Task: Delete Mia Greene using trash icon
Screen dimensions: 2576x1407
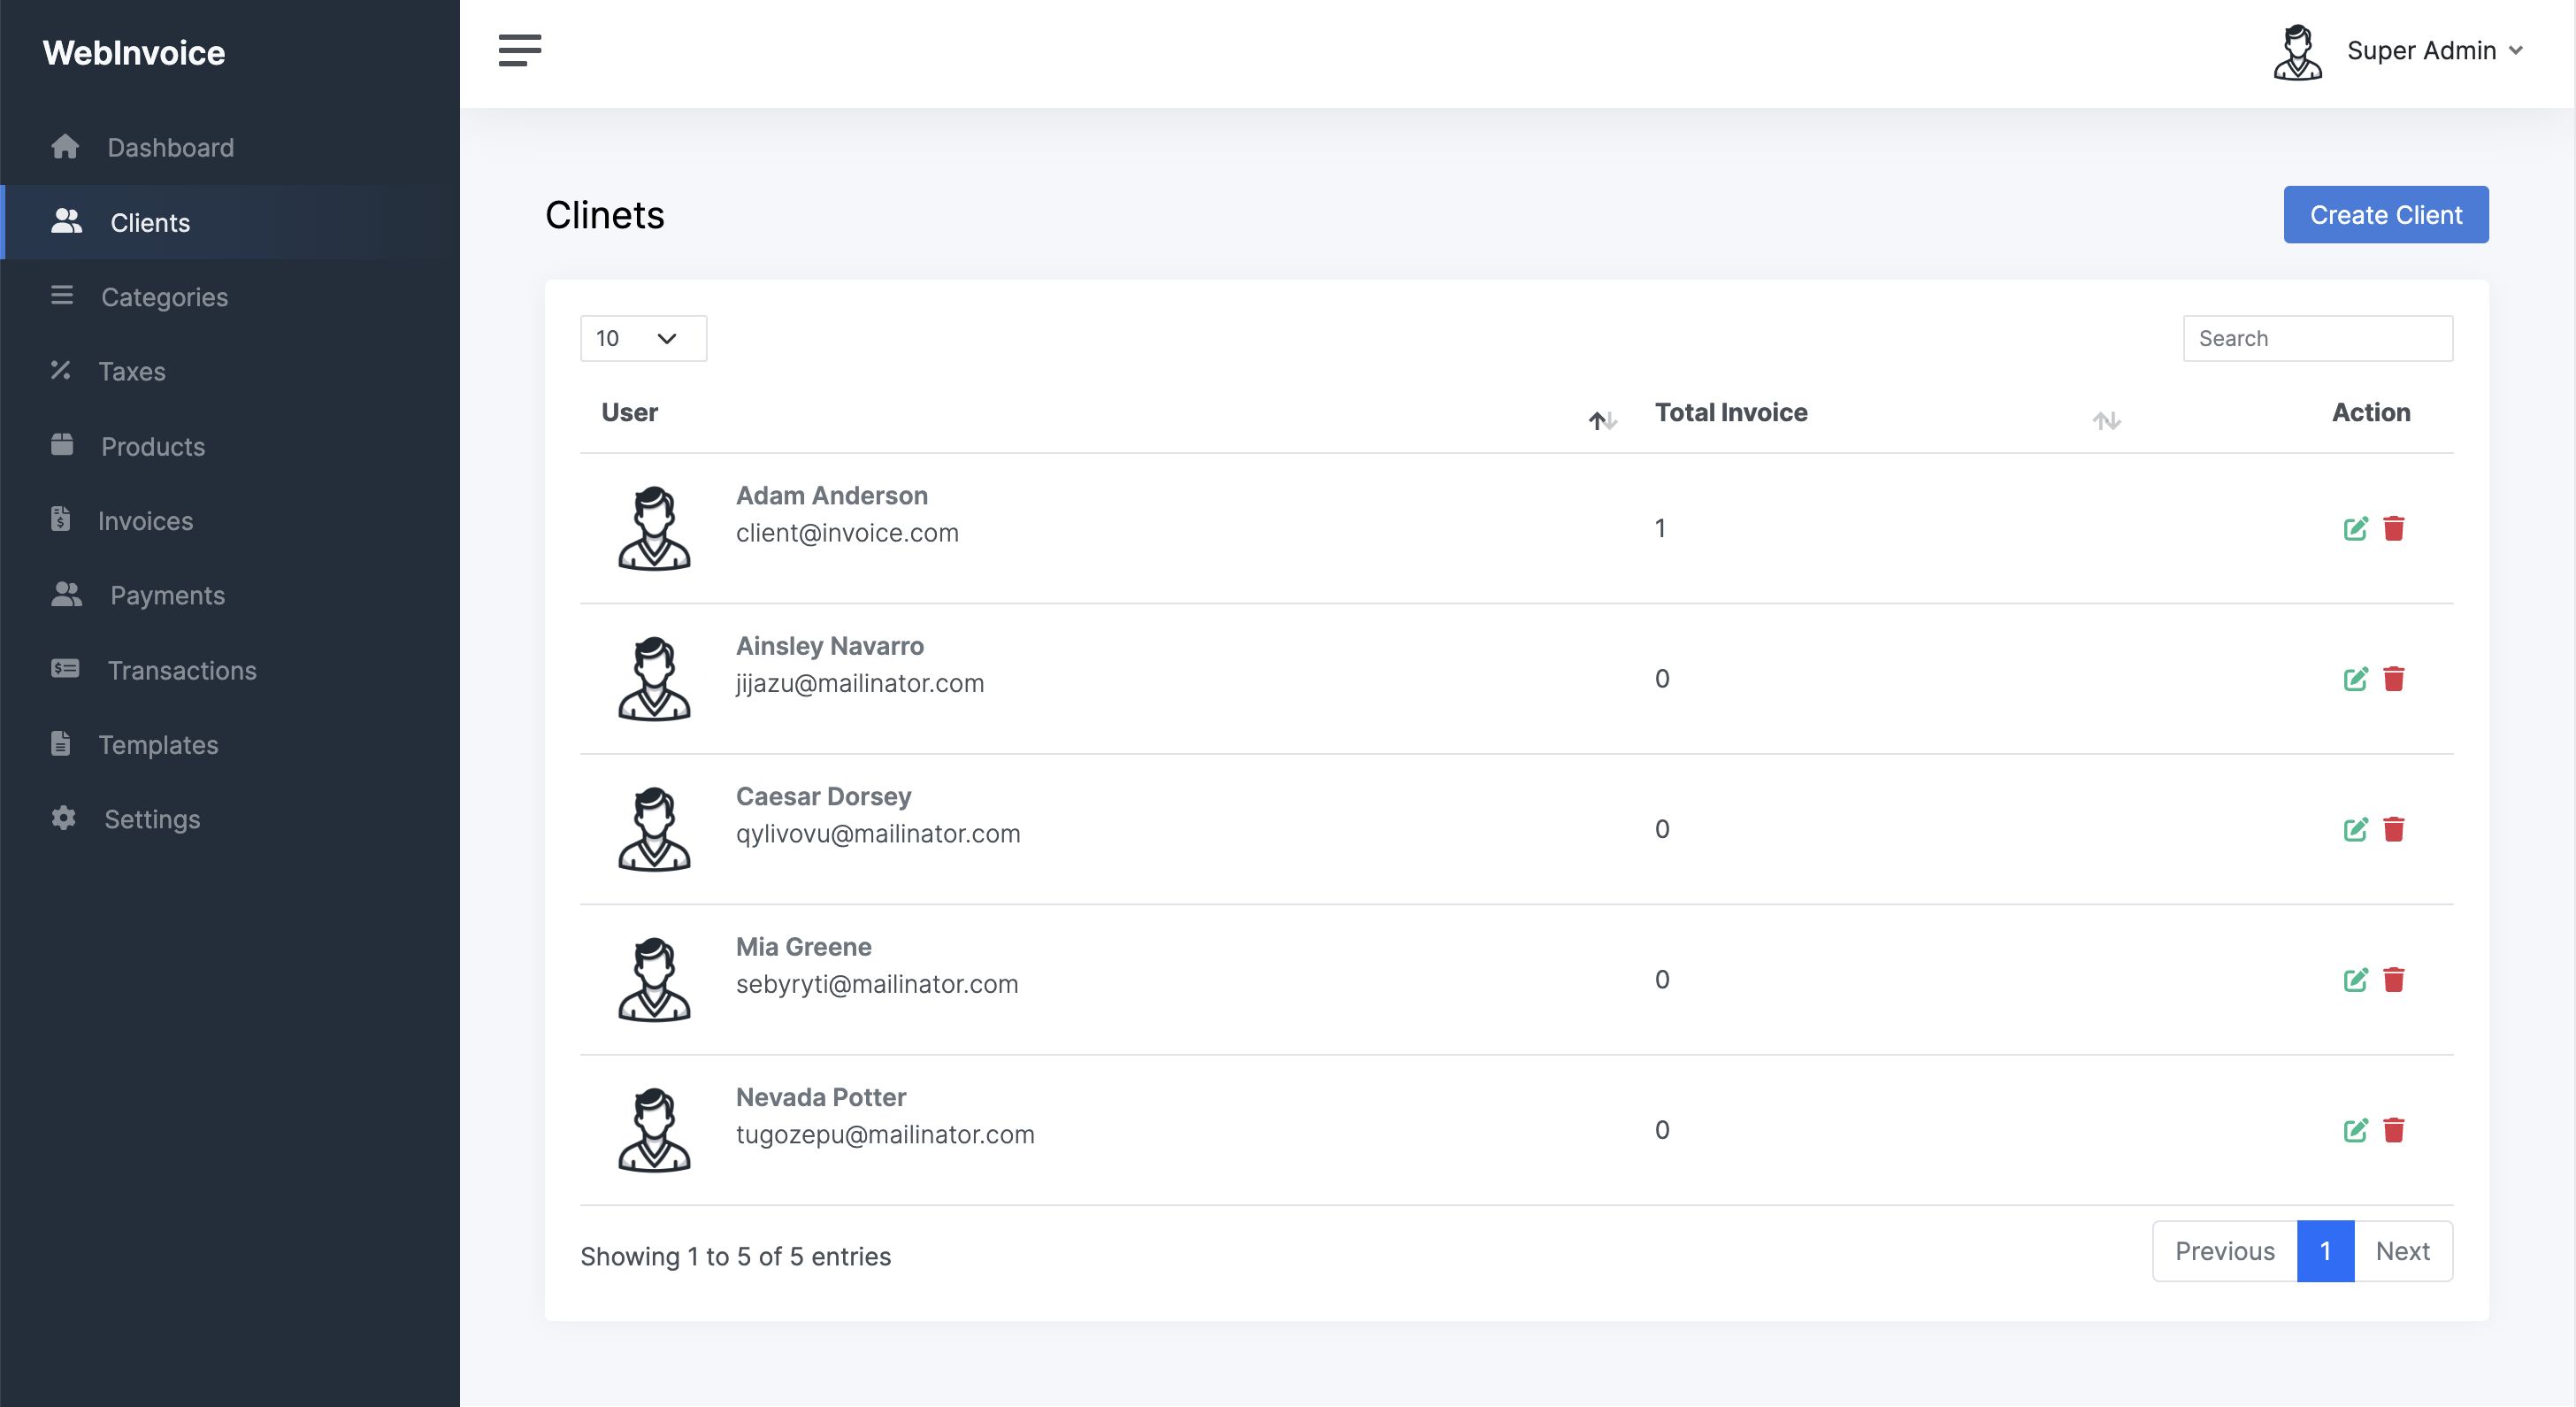Action: click(2393, 980)
